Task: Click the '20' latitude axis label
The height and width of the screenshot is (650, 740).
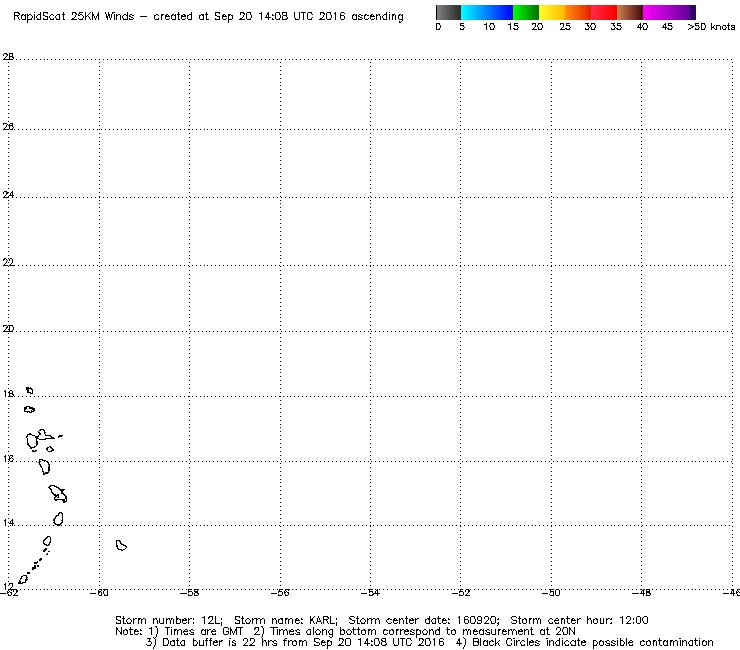Action: point(8,329)
